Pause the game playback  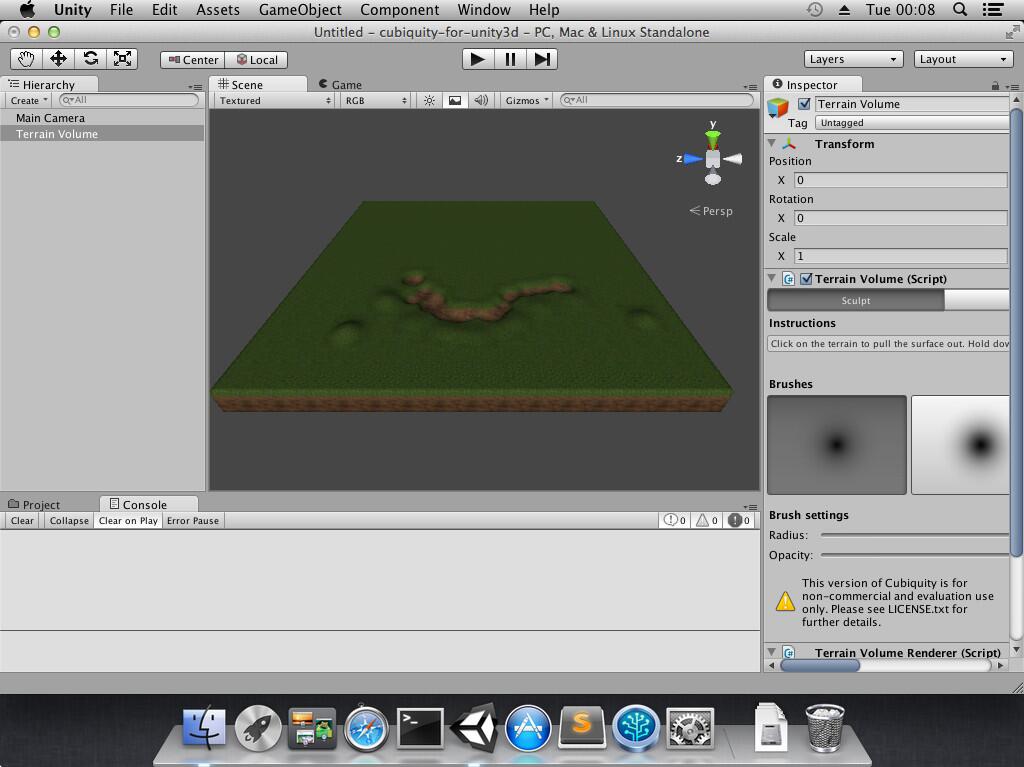(x=510, y=59)
